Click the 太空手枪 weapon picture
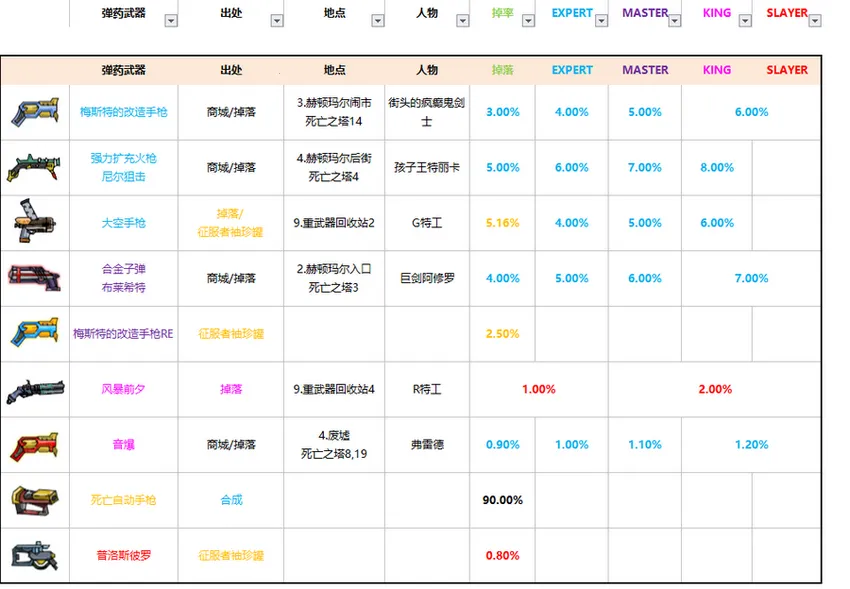Viewport: 850px width, 589px height. tap(34, 222)
